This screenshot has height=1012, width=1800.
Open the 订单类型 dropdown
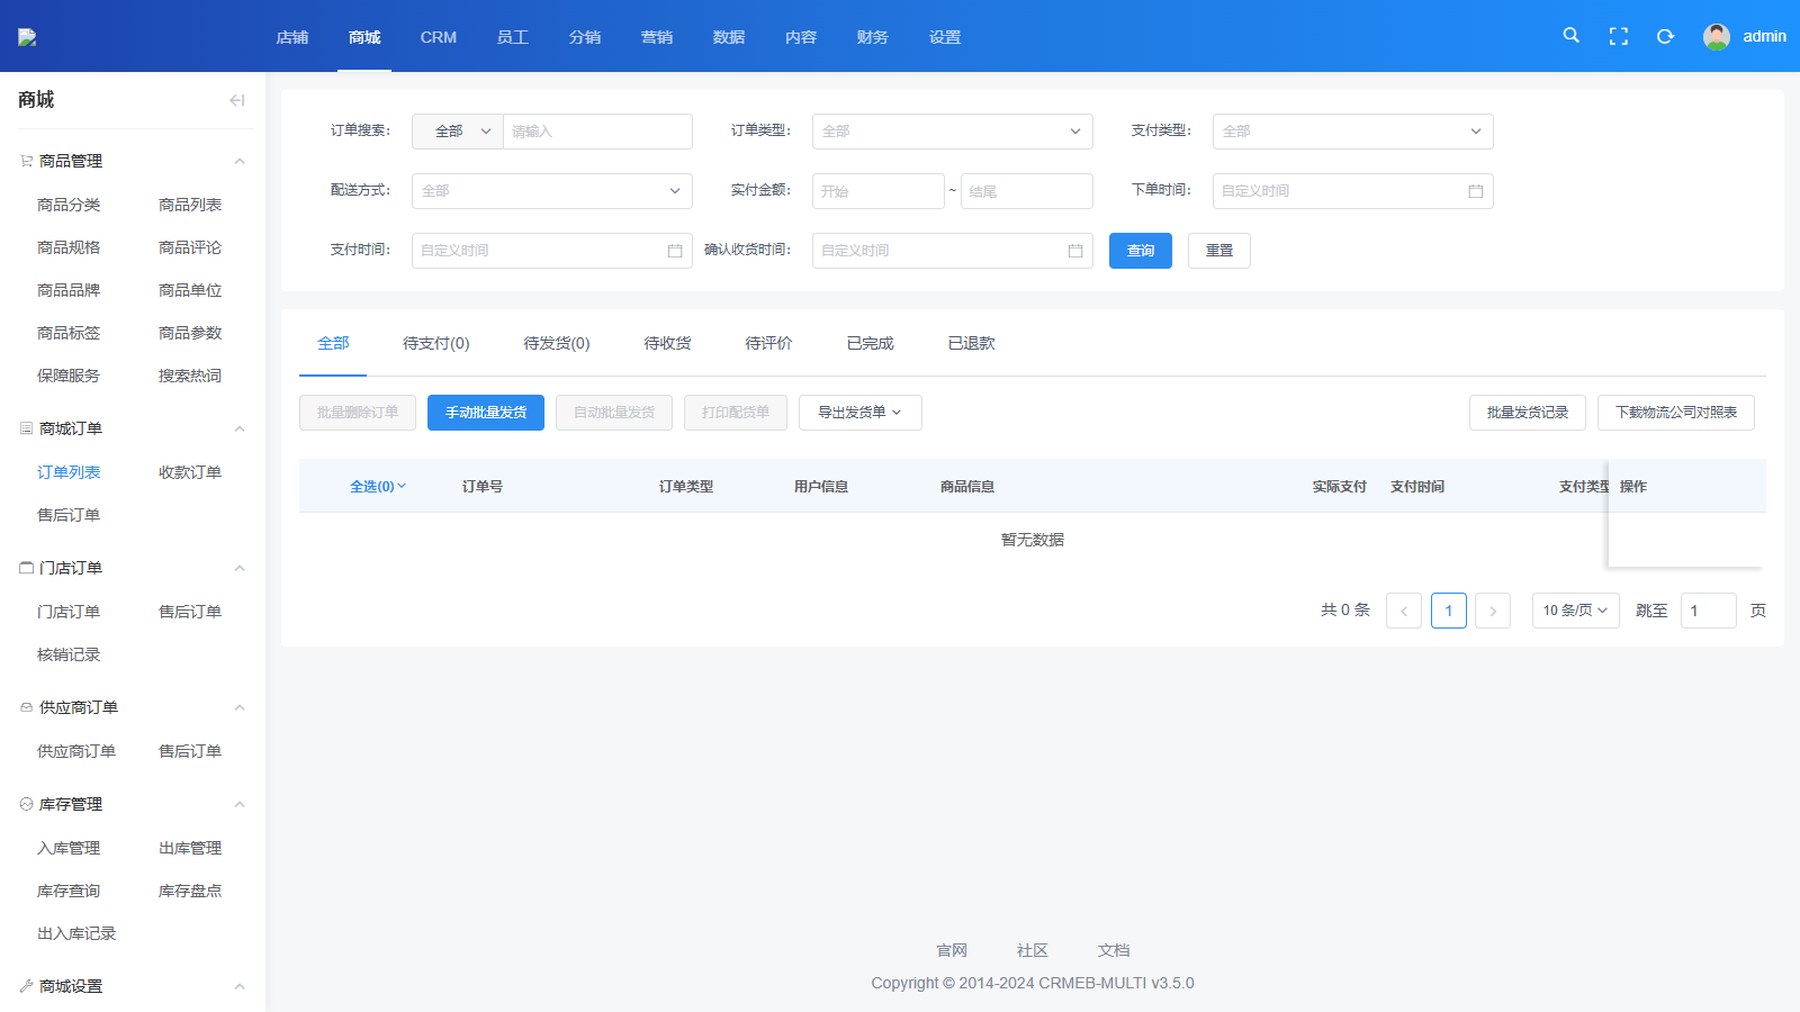(x=952, y=131)
